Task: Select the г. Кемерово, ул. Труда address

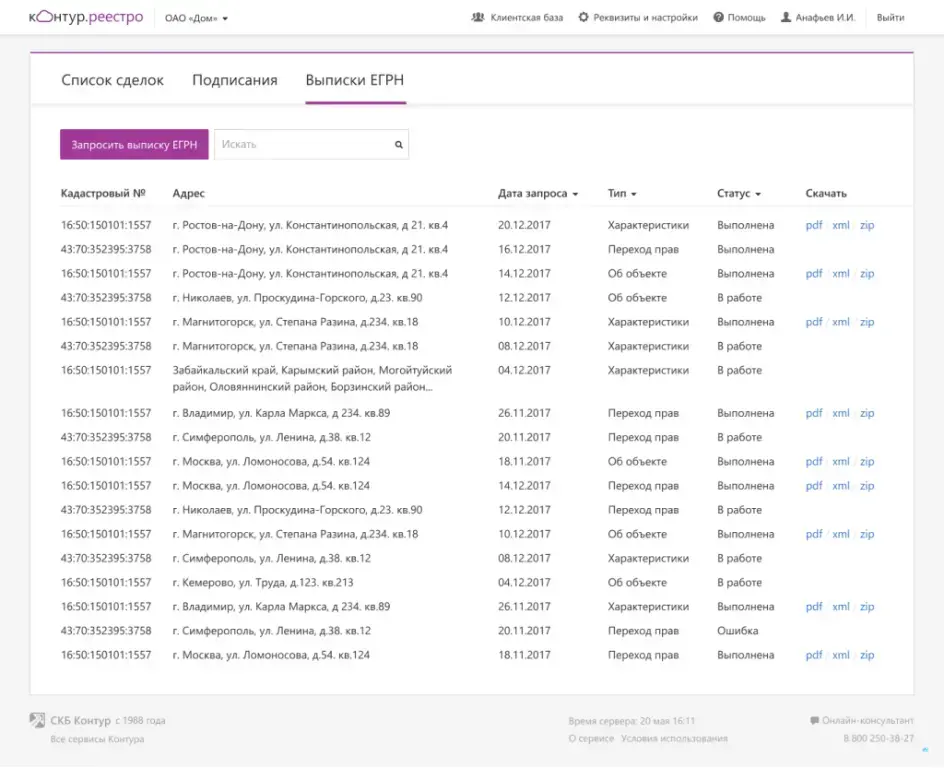Action: click(x=263, y=583)
